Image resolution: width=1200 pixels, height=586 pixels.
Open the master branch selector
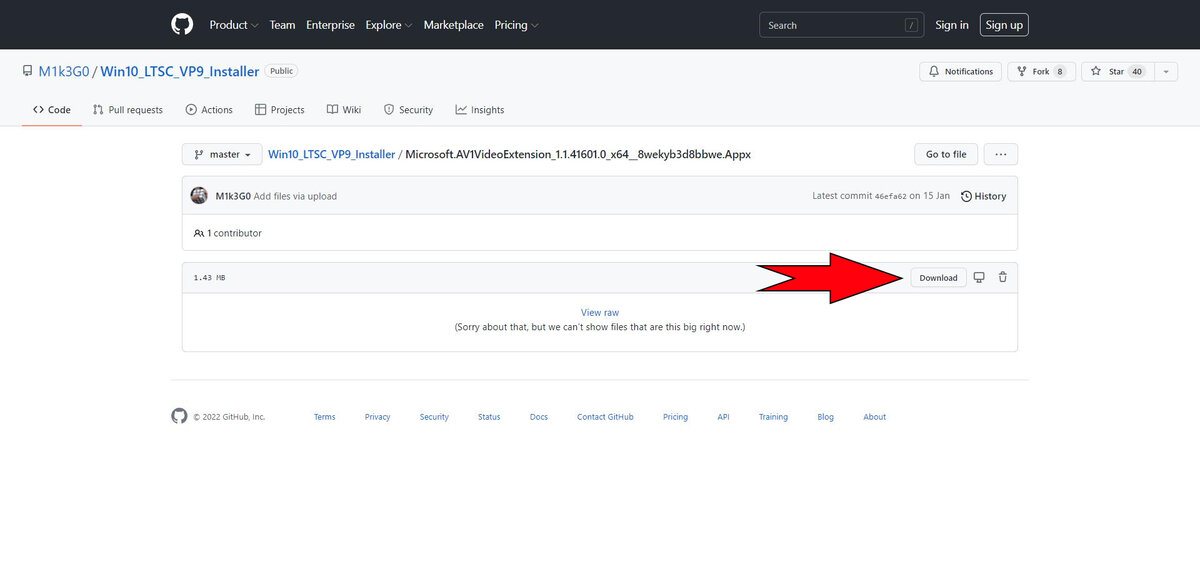pyautogui.click(x=222, y=155)
